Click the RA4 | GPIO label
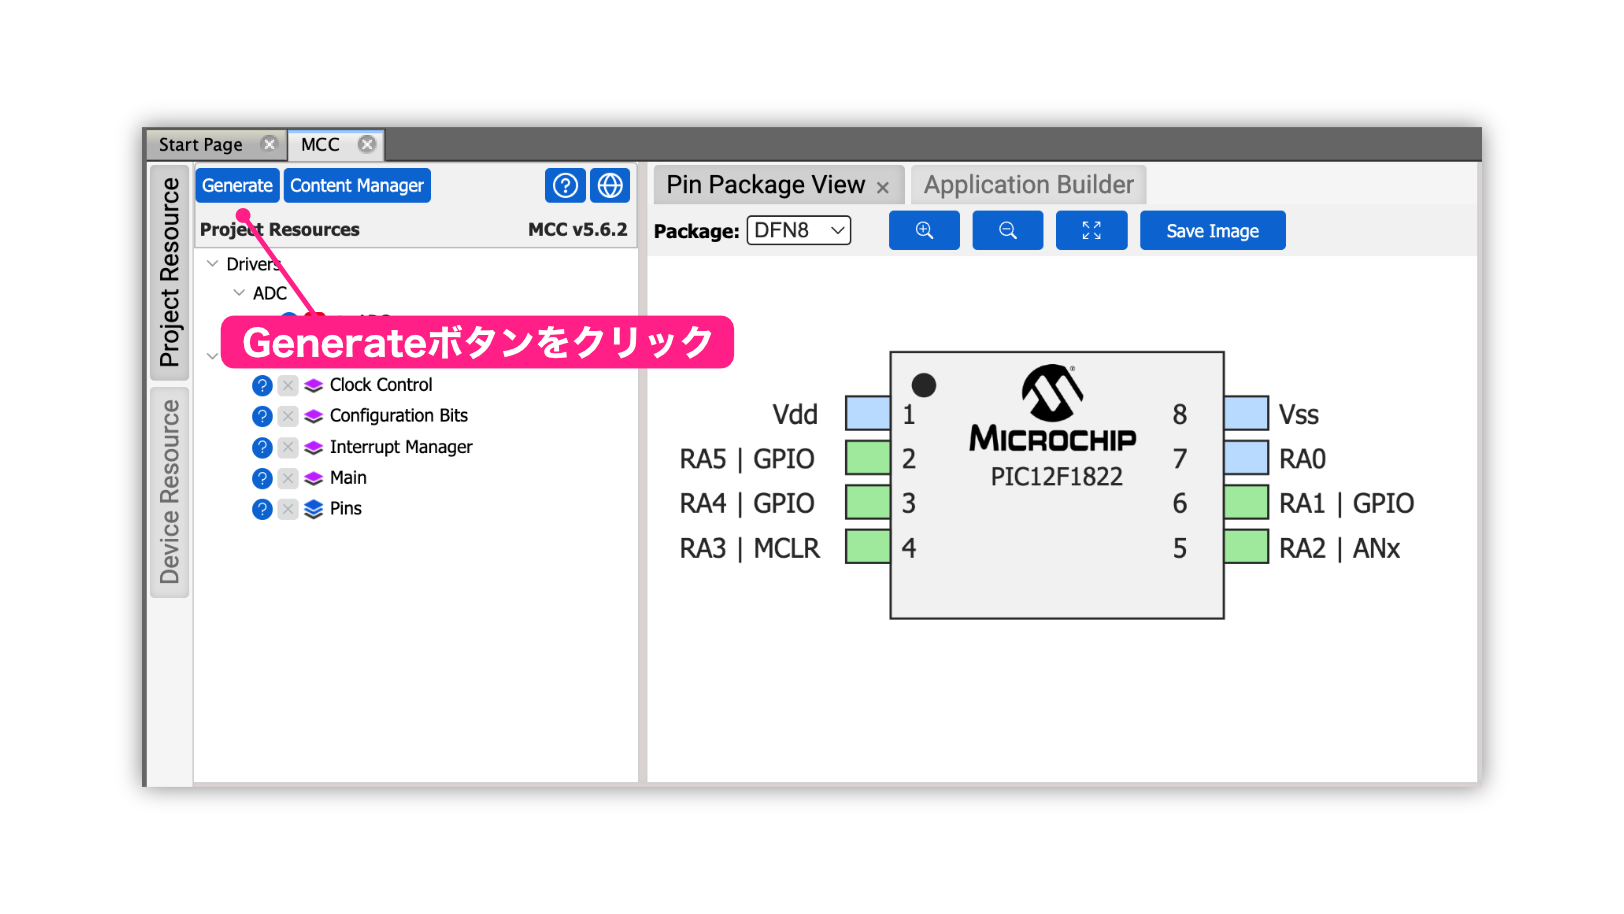 [x=747, y=503]
